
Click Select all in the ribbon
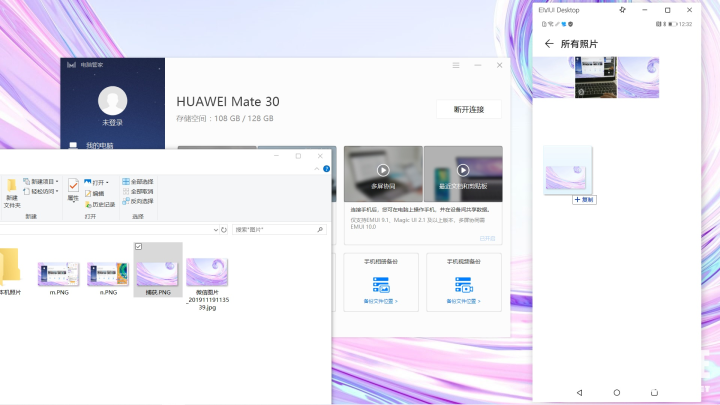click(138, 182)
